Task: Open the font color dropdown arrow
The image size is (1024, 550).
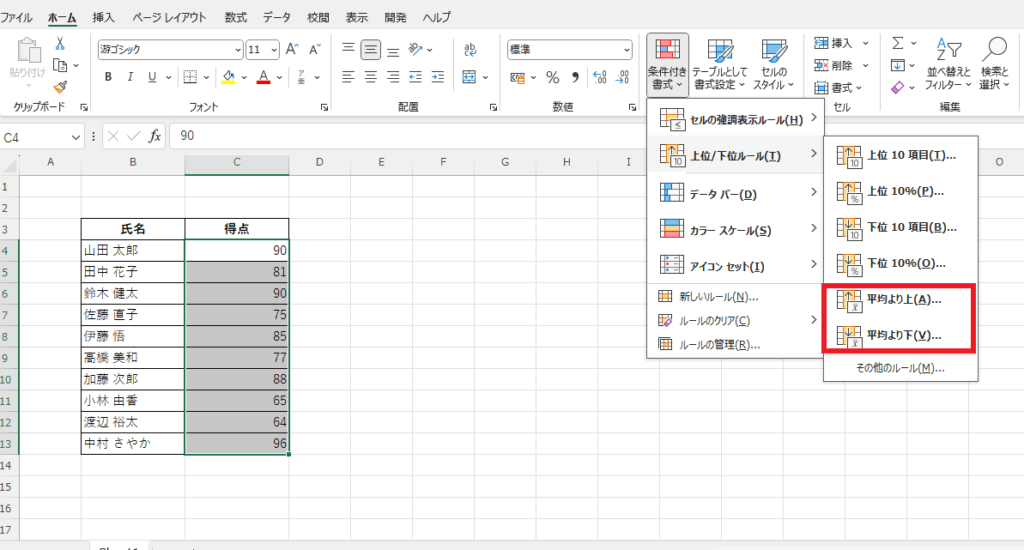Action: [x=280, y=77]
